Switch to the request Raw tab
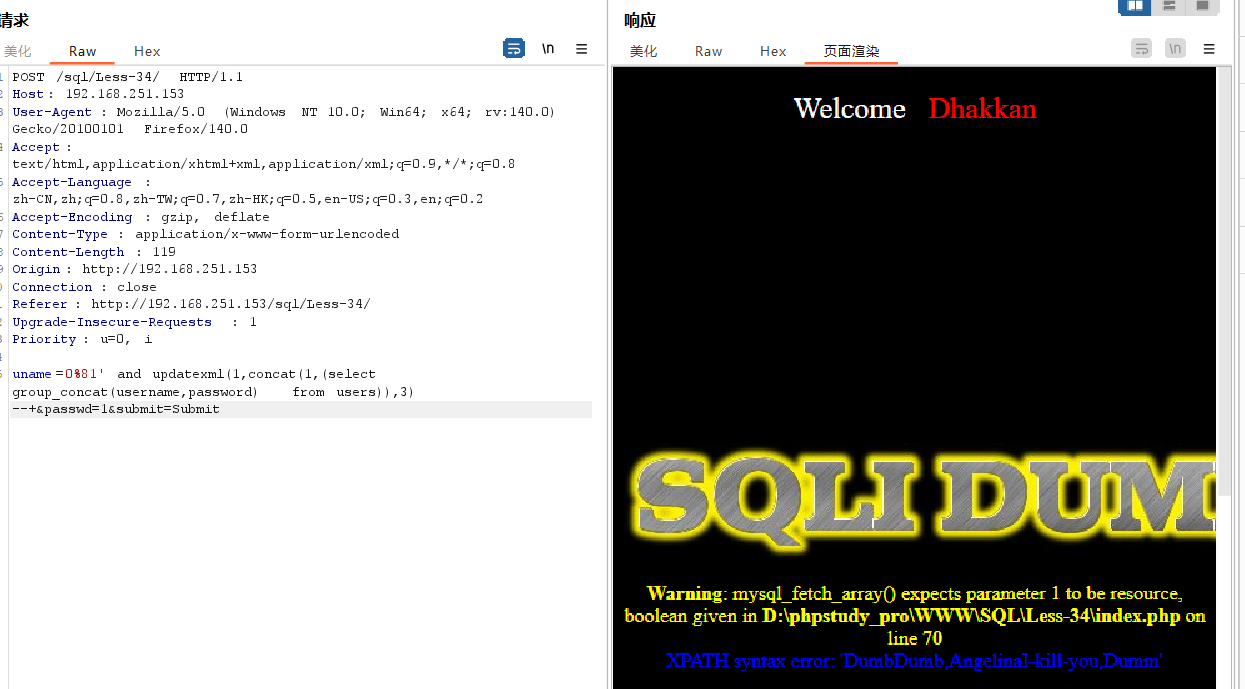 (83, 51)
